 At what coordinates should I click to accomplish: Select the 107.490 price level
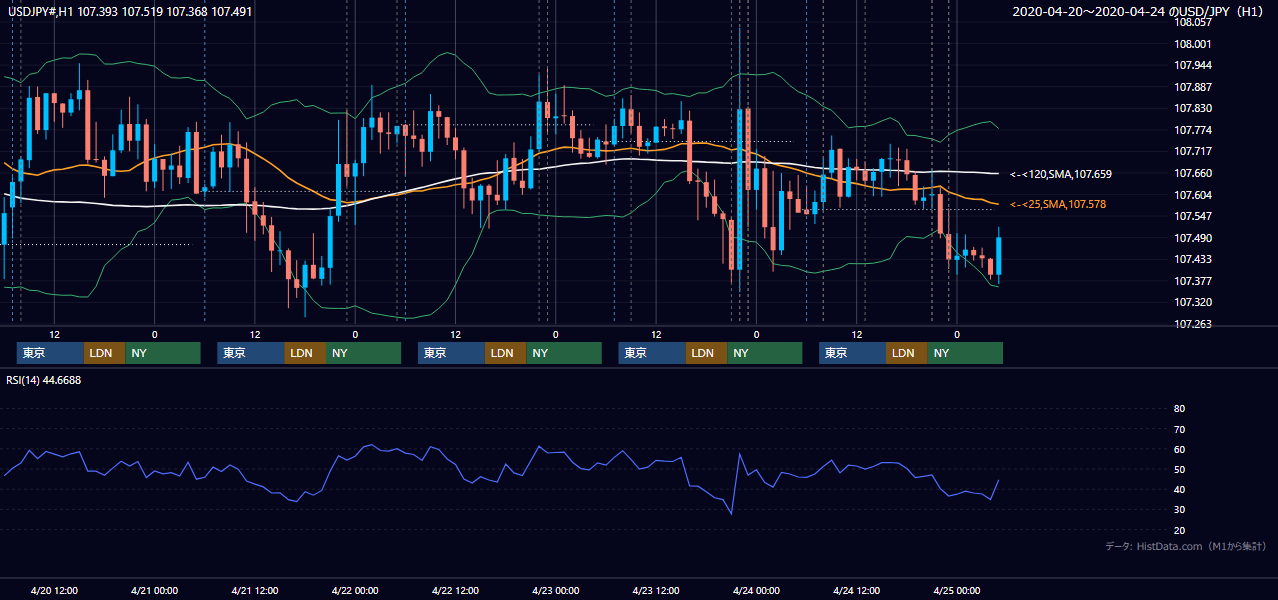(1192, 238)
